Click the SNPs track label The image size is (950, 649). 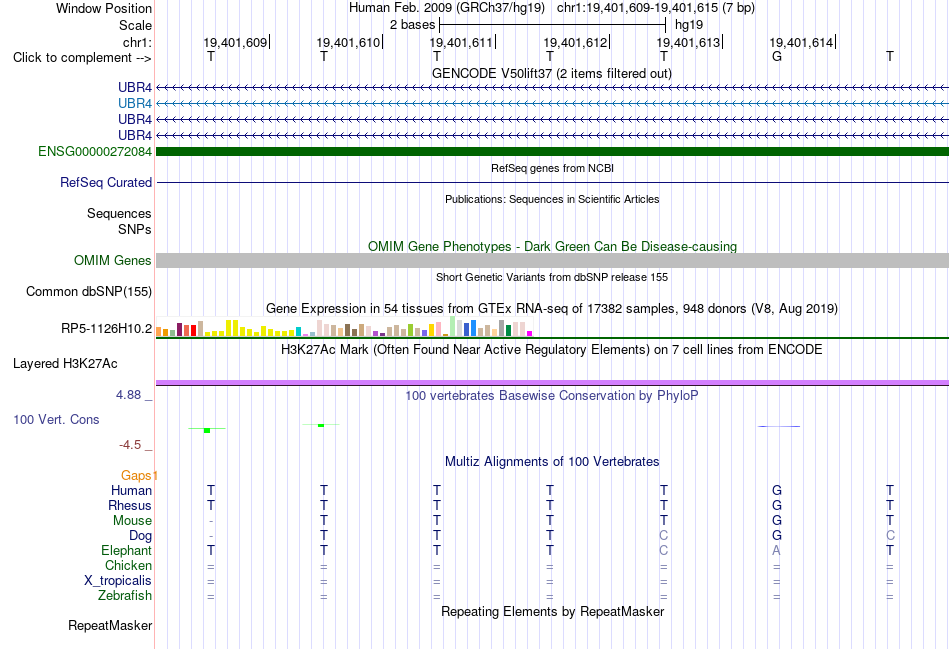(135, 229)
